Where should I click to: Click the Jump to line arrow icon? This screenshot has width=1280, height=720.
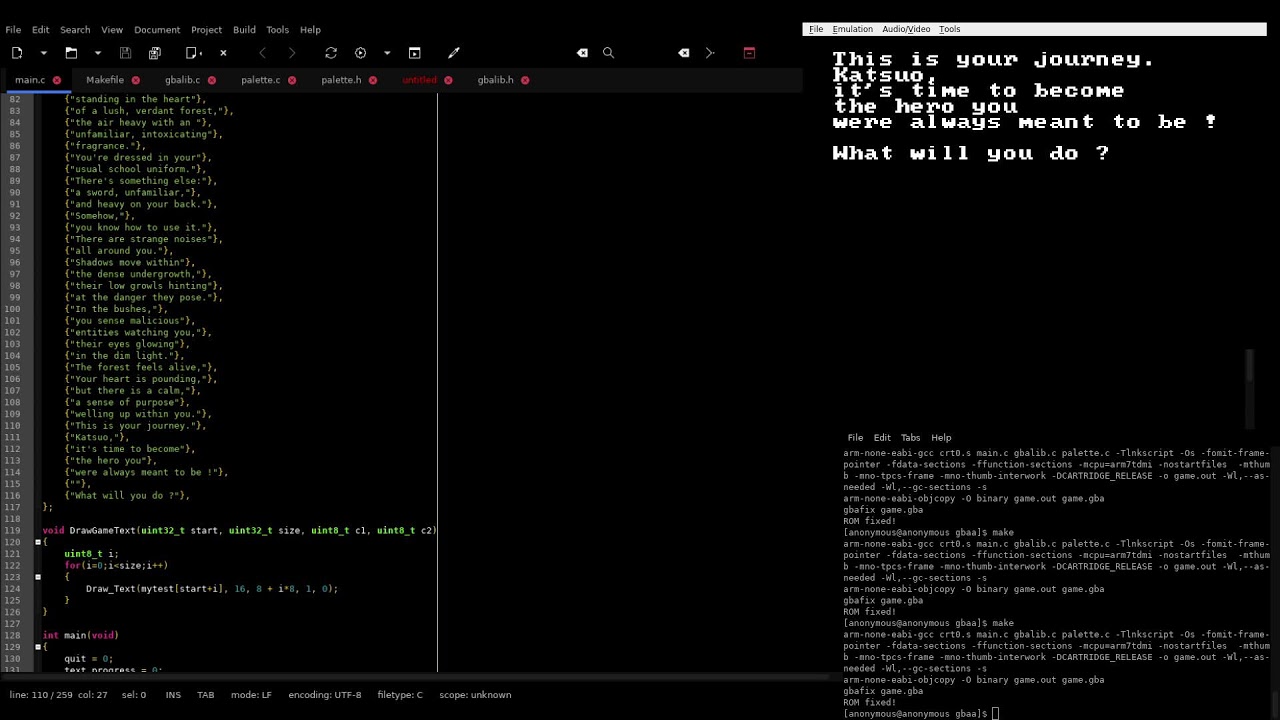click(710, 53)
